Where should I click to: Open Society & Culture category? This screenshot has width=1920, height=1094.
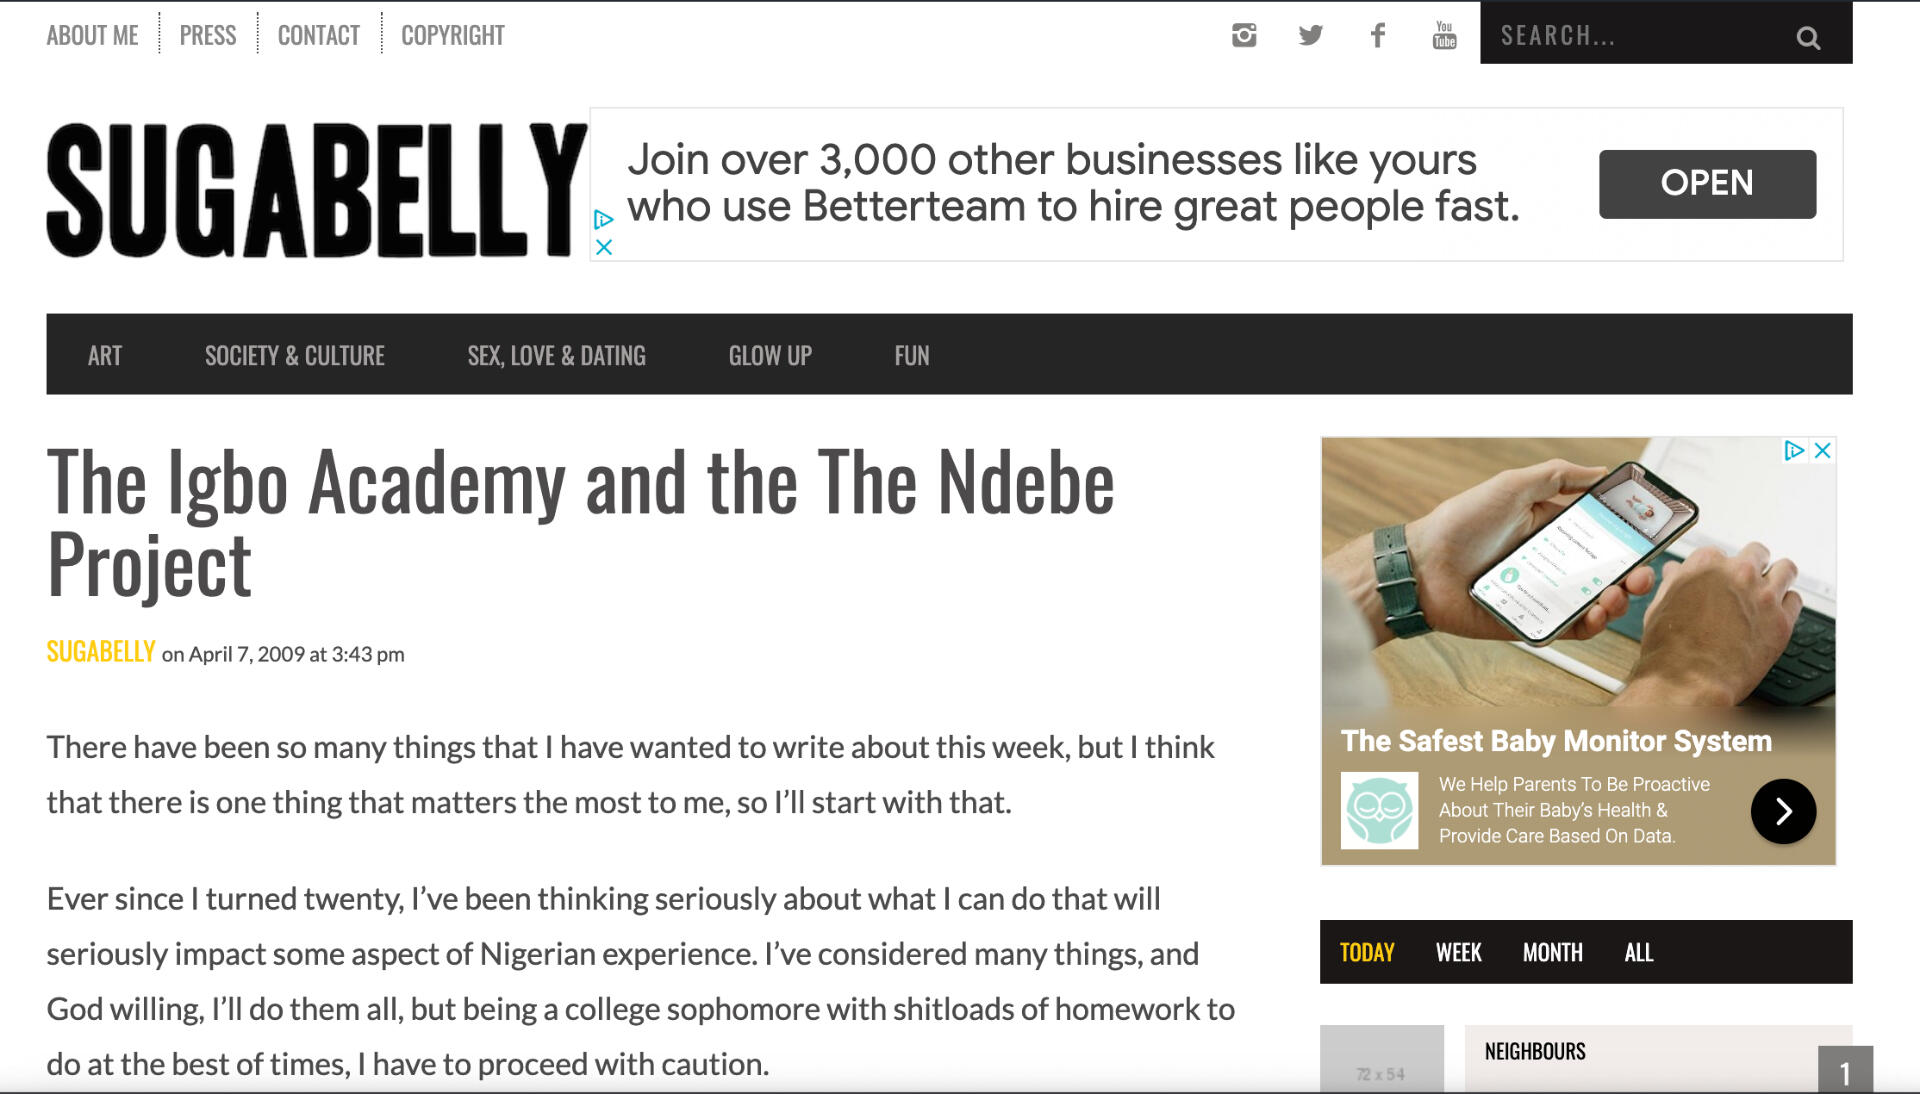pyautogui.click(x=295, y=356)
